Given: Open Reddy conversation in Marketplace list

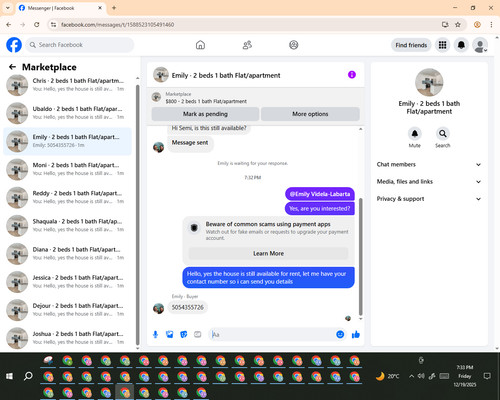Looking at the screenshot, I should 68,197.
